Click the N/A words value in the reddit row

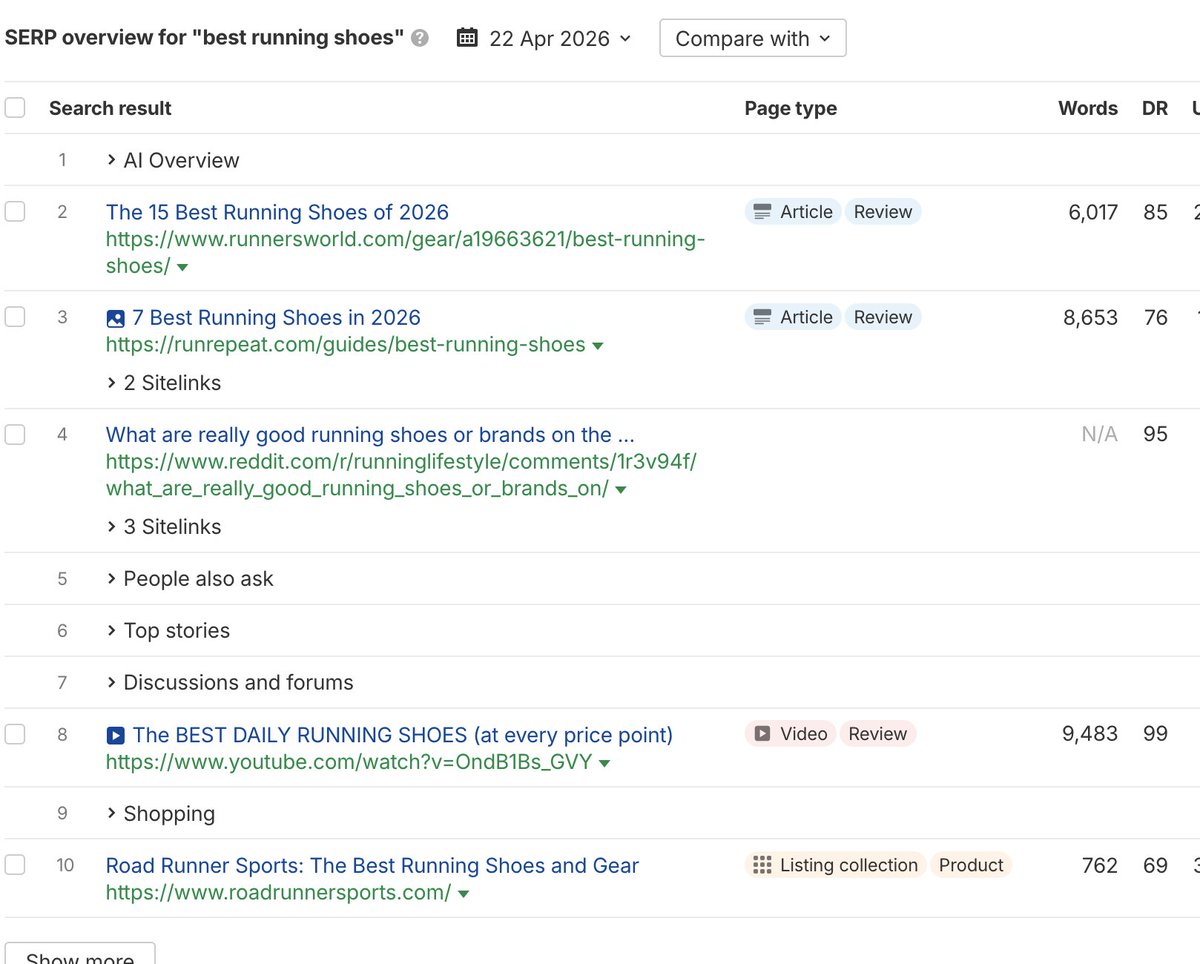[1099, 435]
